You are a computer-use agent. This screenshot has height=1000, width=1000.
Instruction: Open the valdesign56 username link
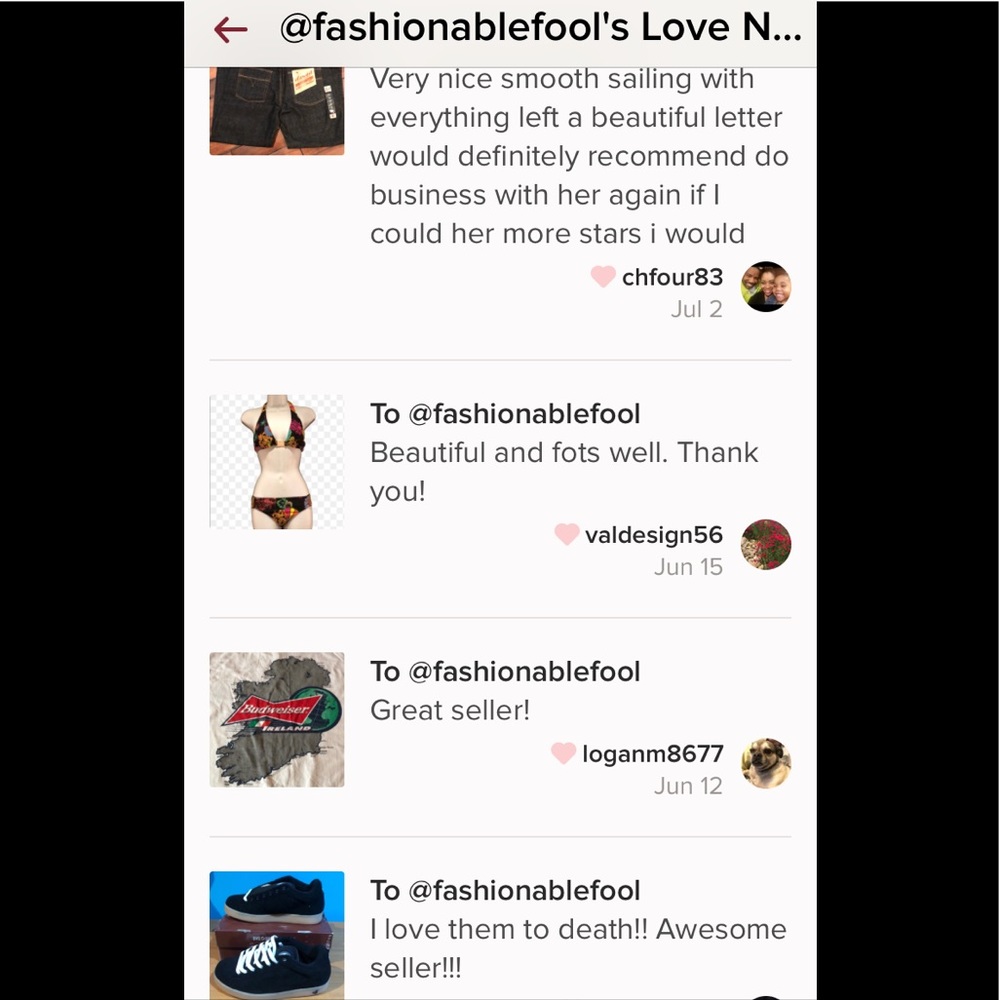[654, 535]
